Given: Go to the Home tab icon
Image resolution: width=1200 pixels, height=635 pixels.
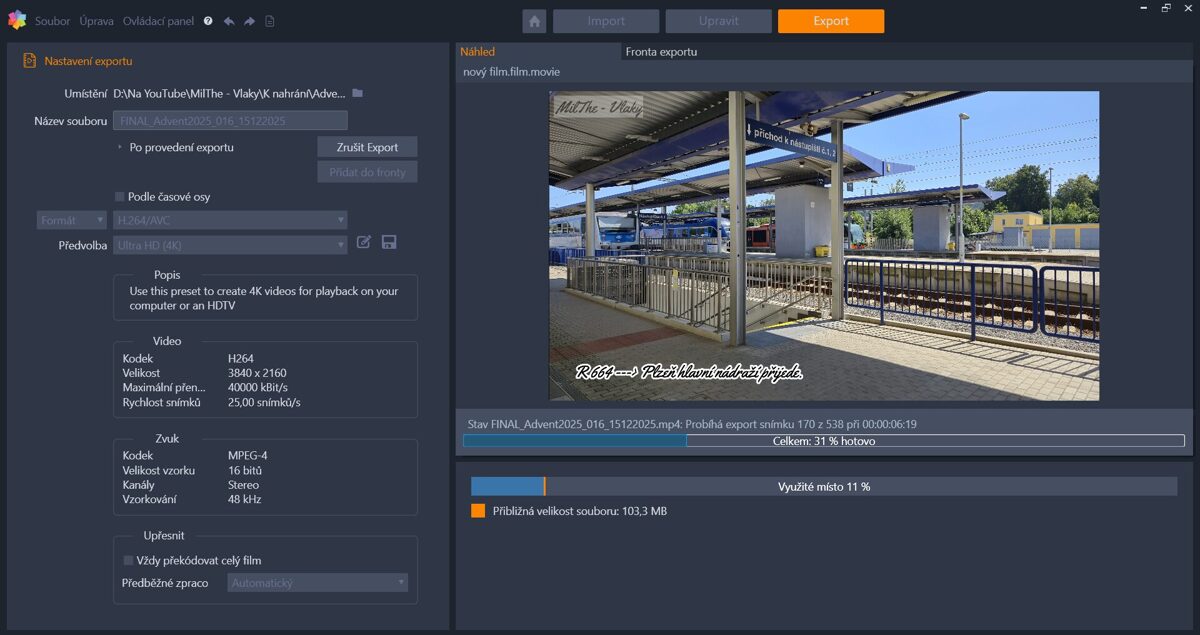Looking at the screenshot, I should pyautogui.click(x=535, y=21).
